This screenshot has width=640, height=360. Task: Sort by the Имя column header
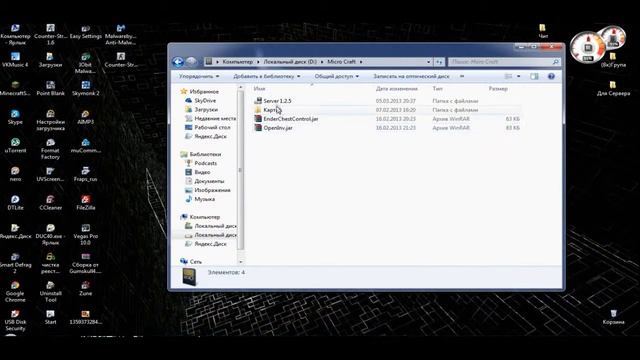[259, 89]
